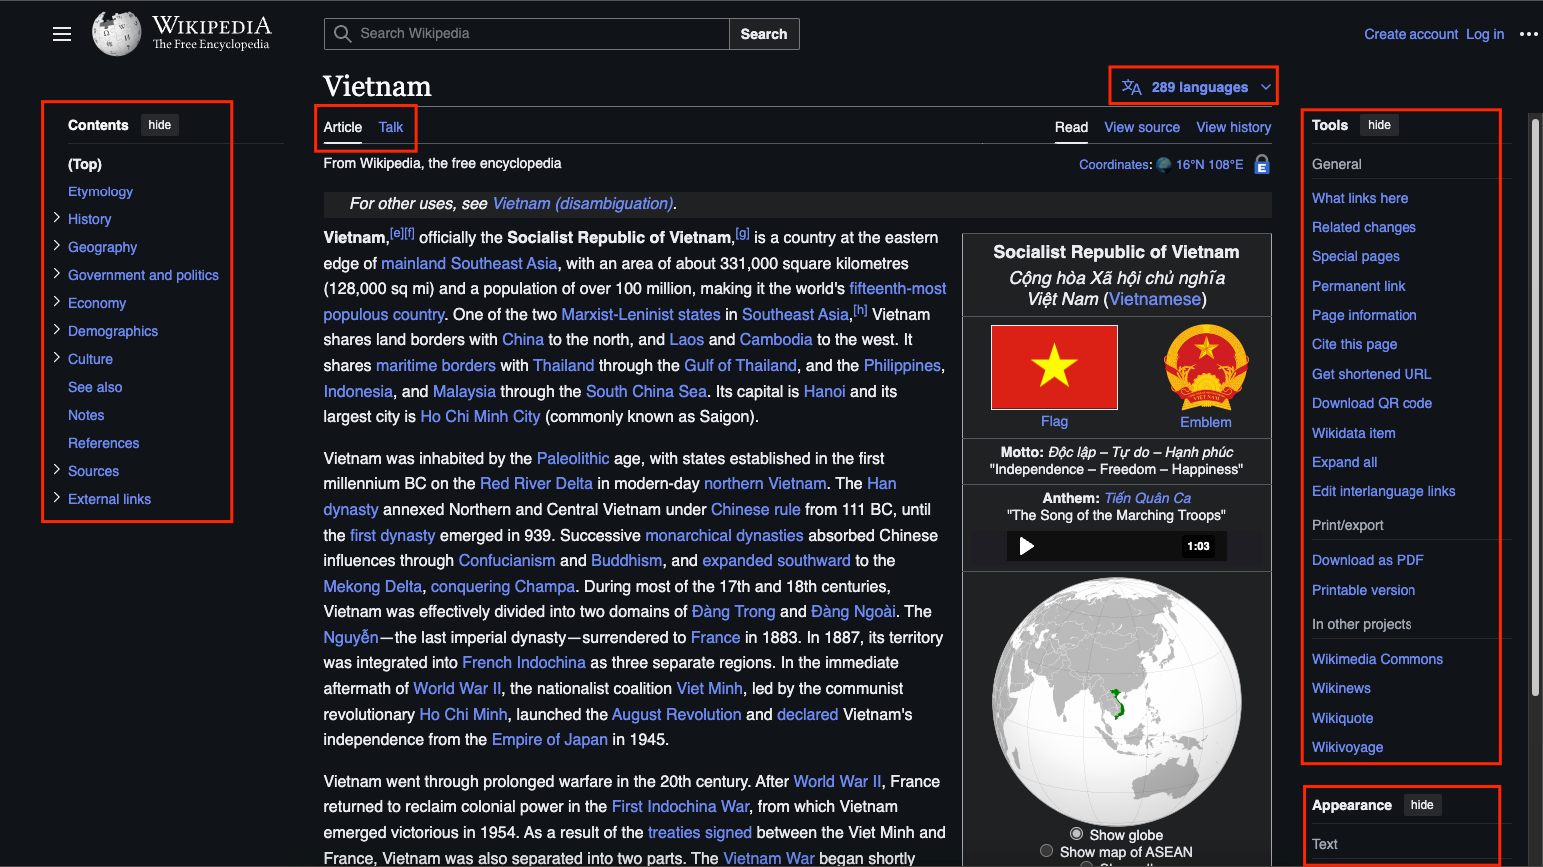Click the page vertical scrollbar
Screen dimensions: 1543x867
(1535, 408)
